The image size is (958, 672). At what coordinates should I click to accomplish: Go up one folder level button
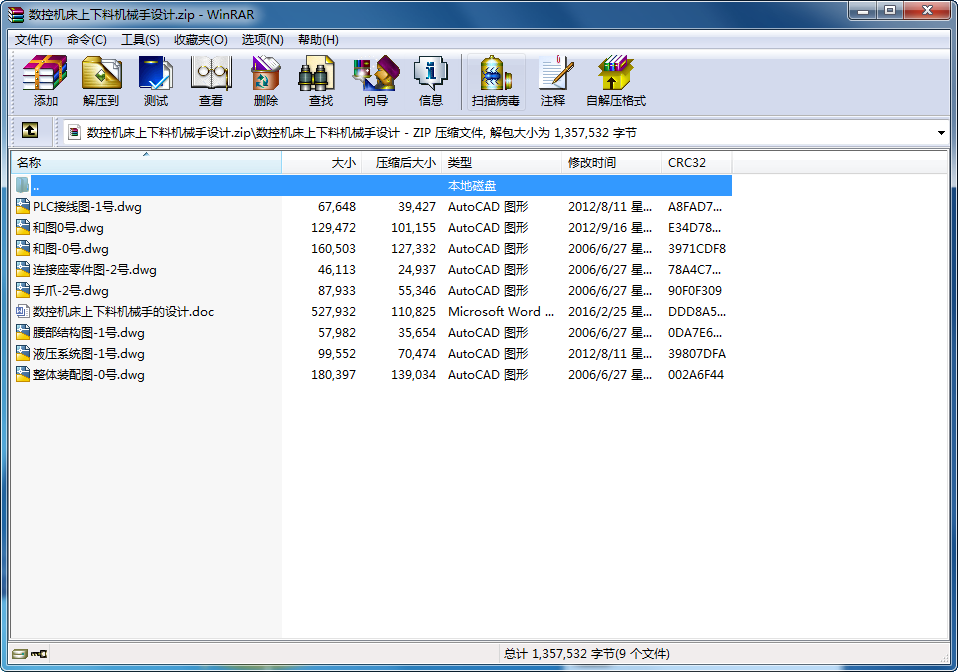click(30, 131)
